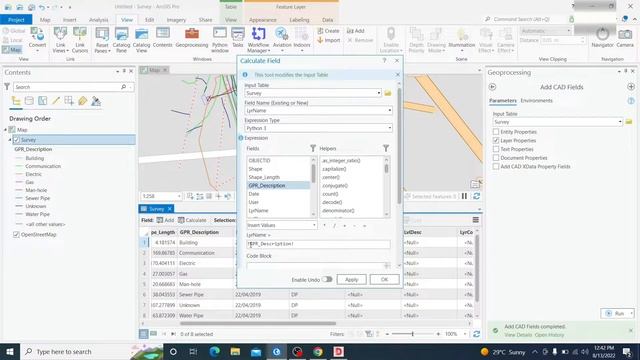Collapse Survey layer in Contents
Image resolution: width=640 pixels, height=360 pixels.
point(10,140)
